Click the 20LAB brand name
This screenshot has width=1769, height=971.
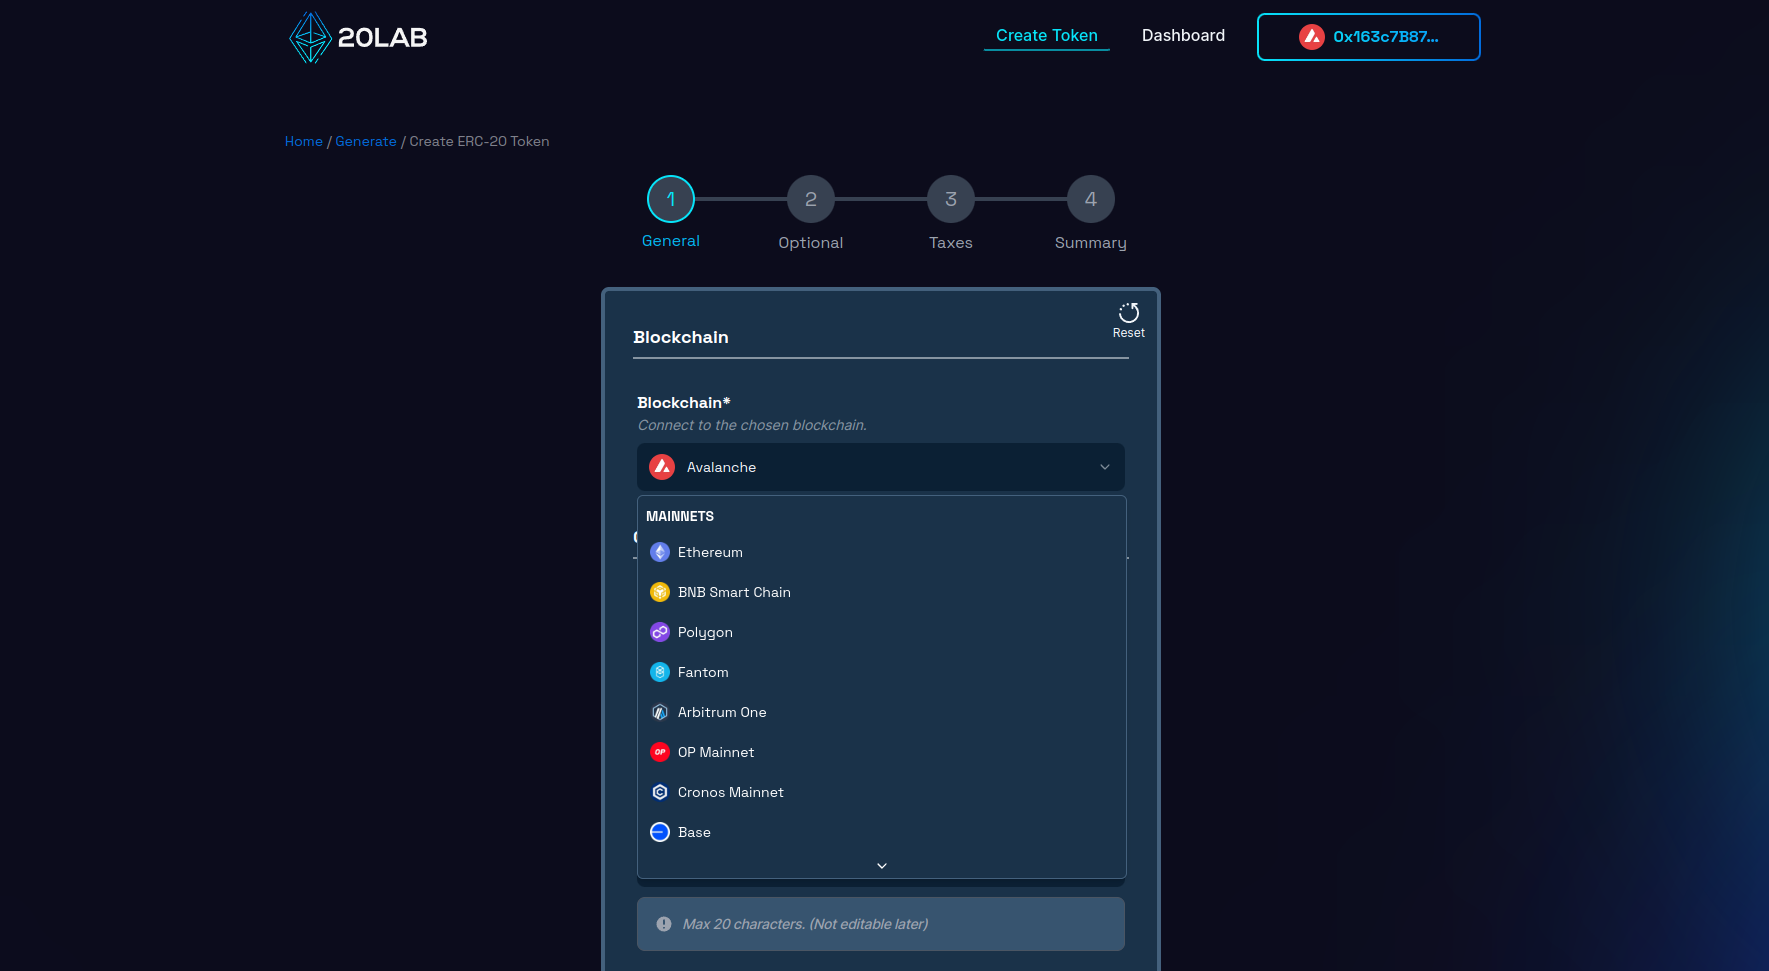coord(383,38)
